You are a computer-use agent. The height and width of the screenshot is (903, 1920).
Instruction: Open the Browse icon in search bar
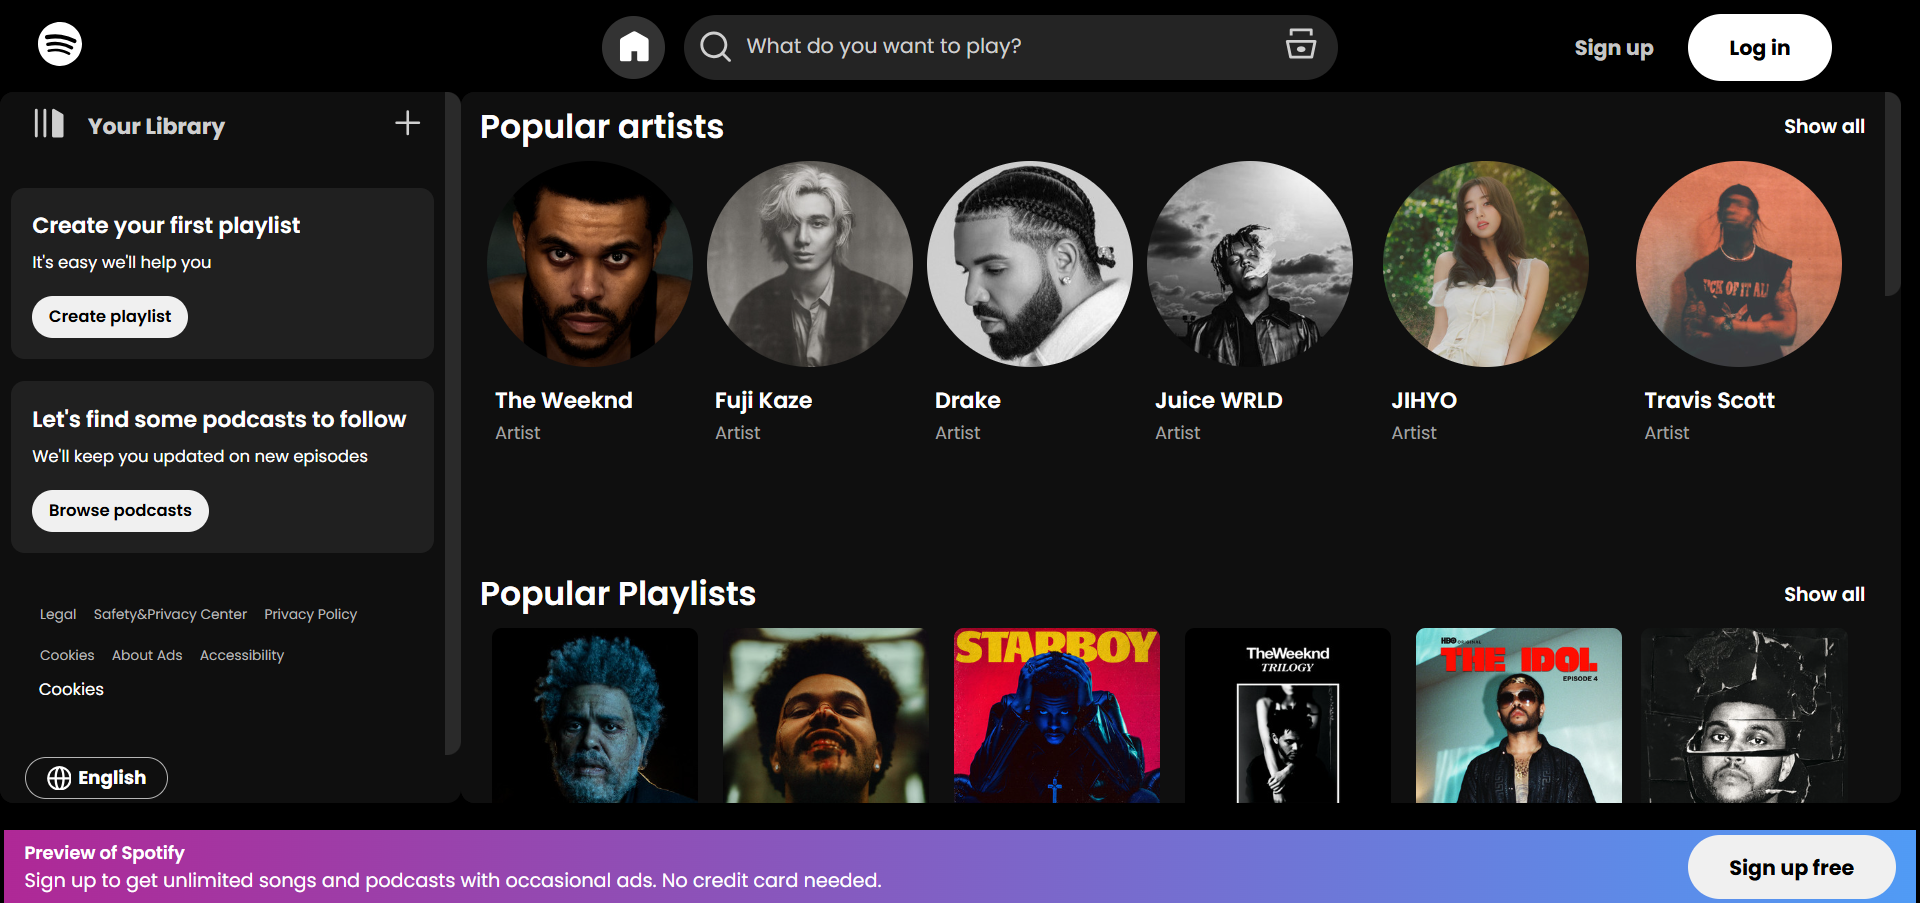click(x=1300, y=45)
